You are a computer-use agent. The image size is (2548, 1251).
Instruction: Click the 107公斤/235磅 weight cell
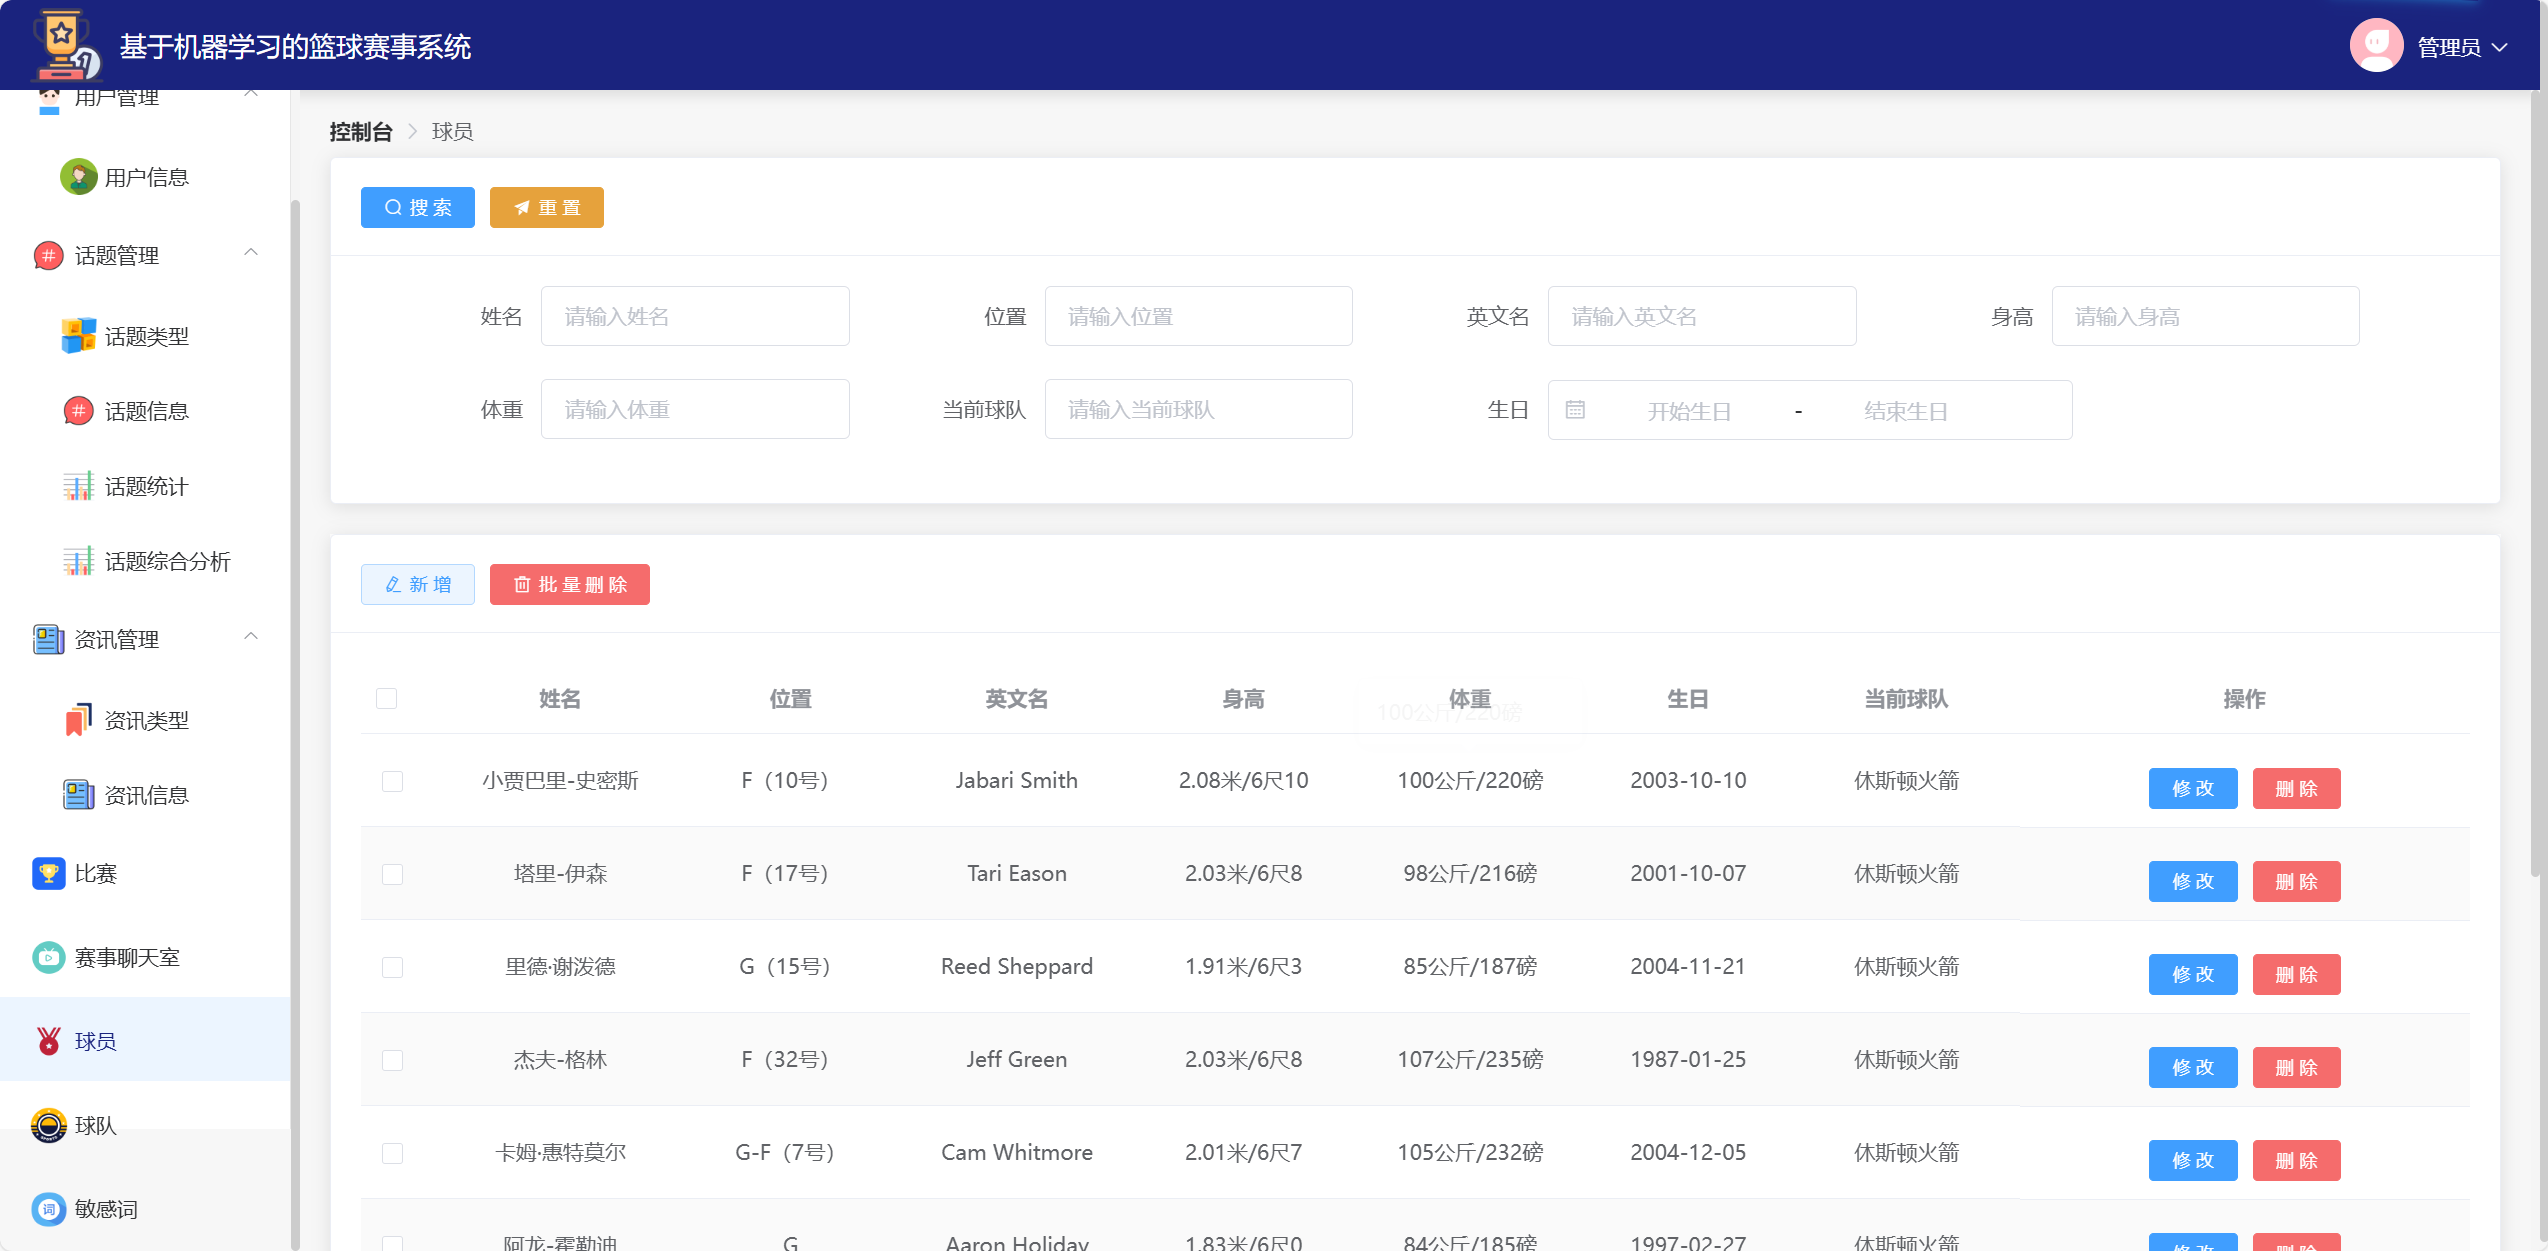click(x=1470, y=1060)
